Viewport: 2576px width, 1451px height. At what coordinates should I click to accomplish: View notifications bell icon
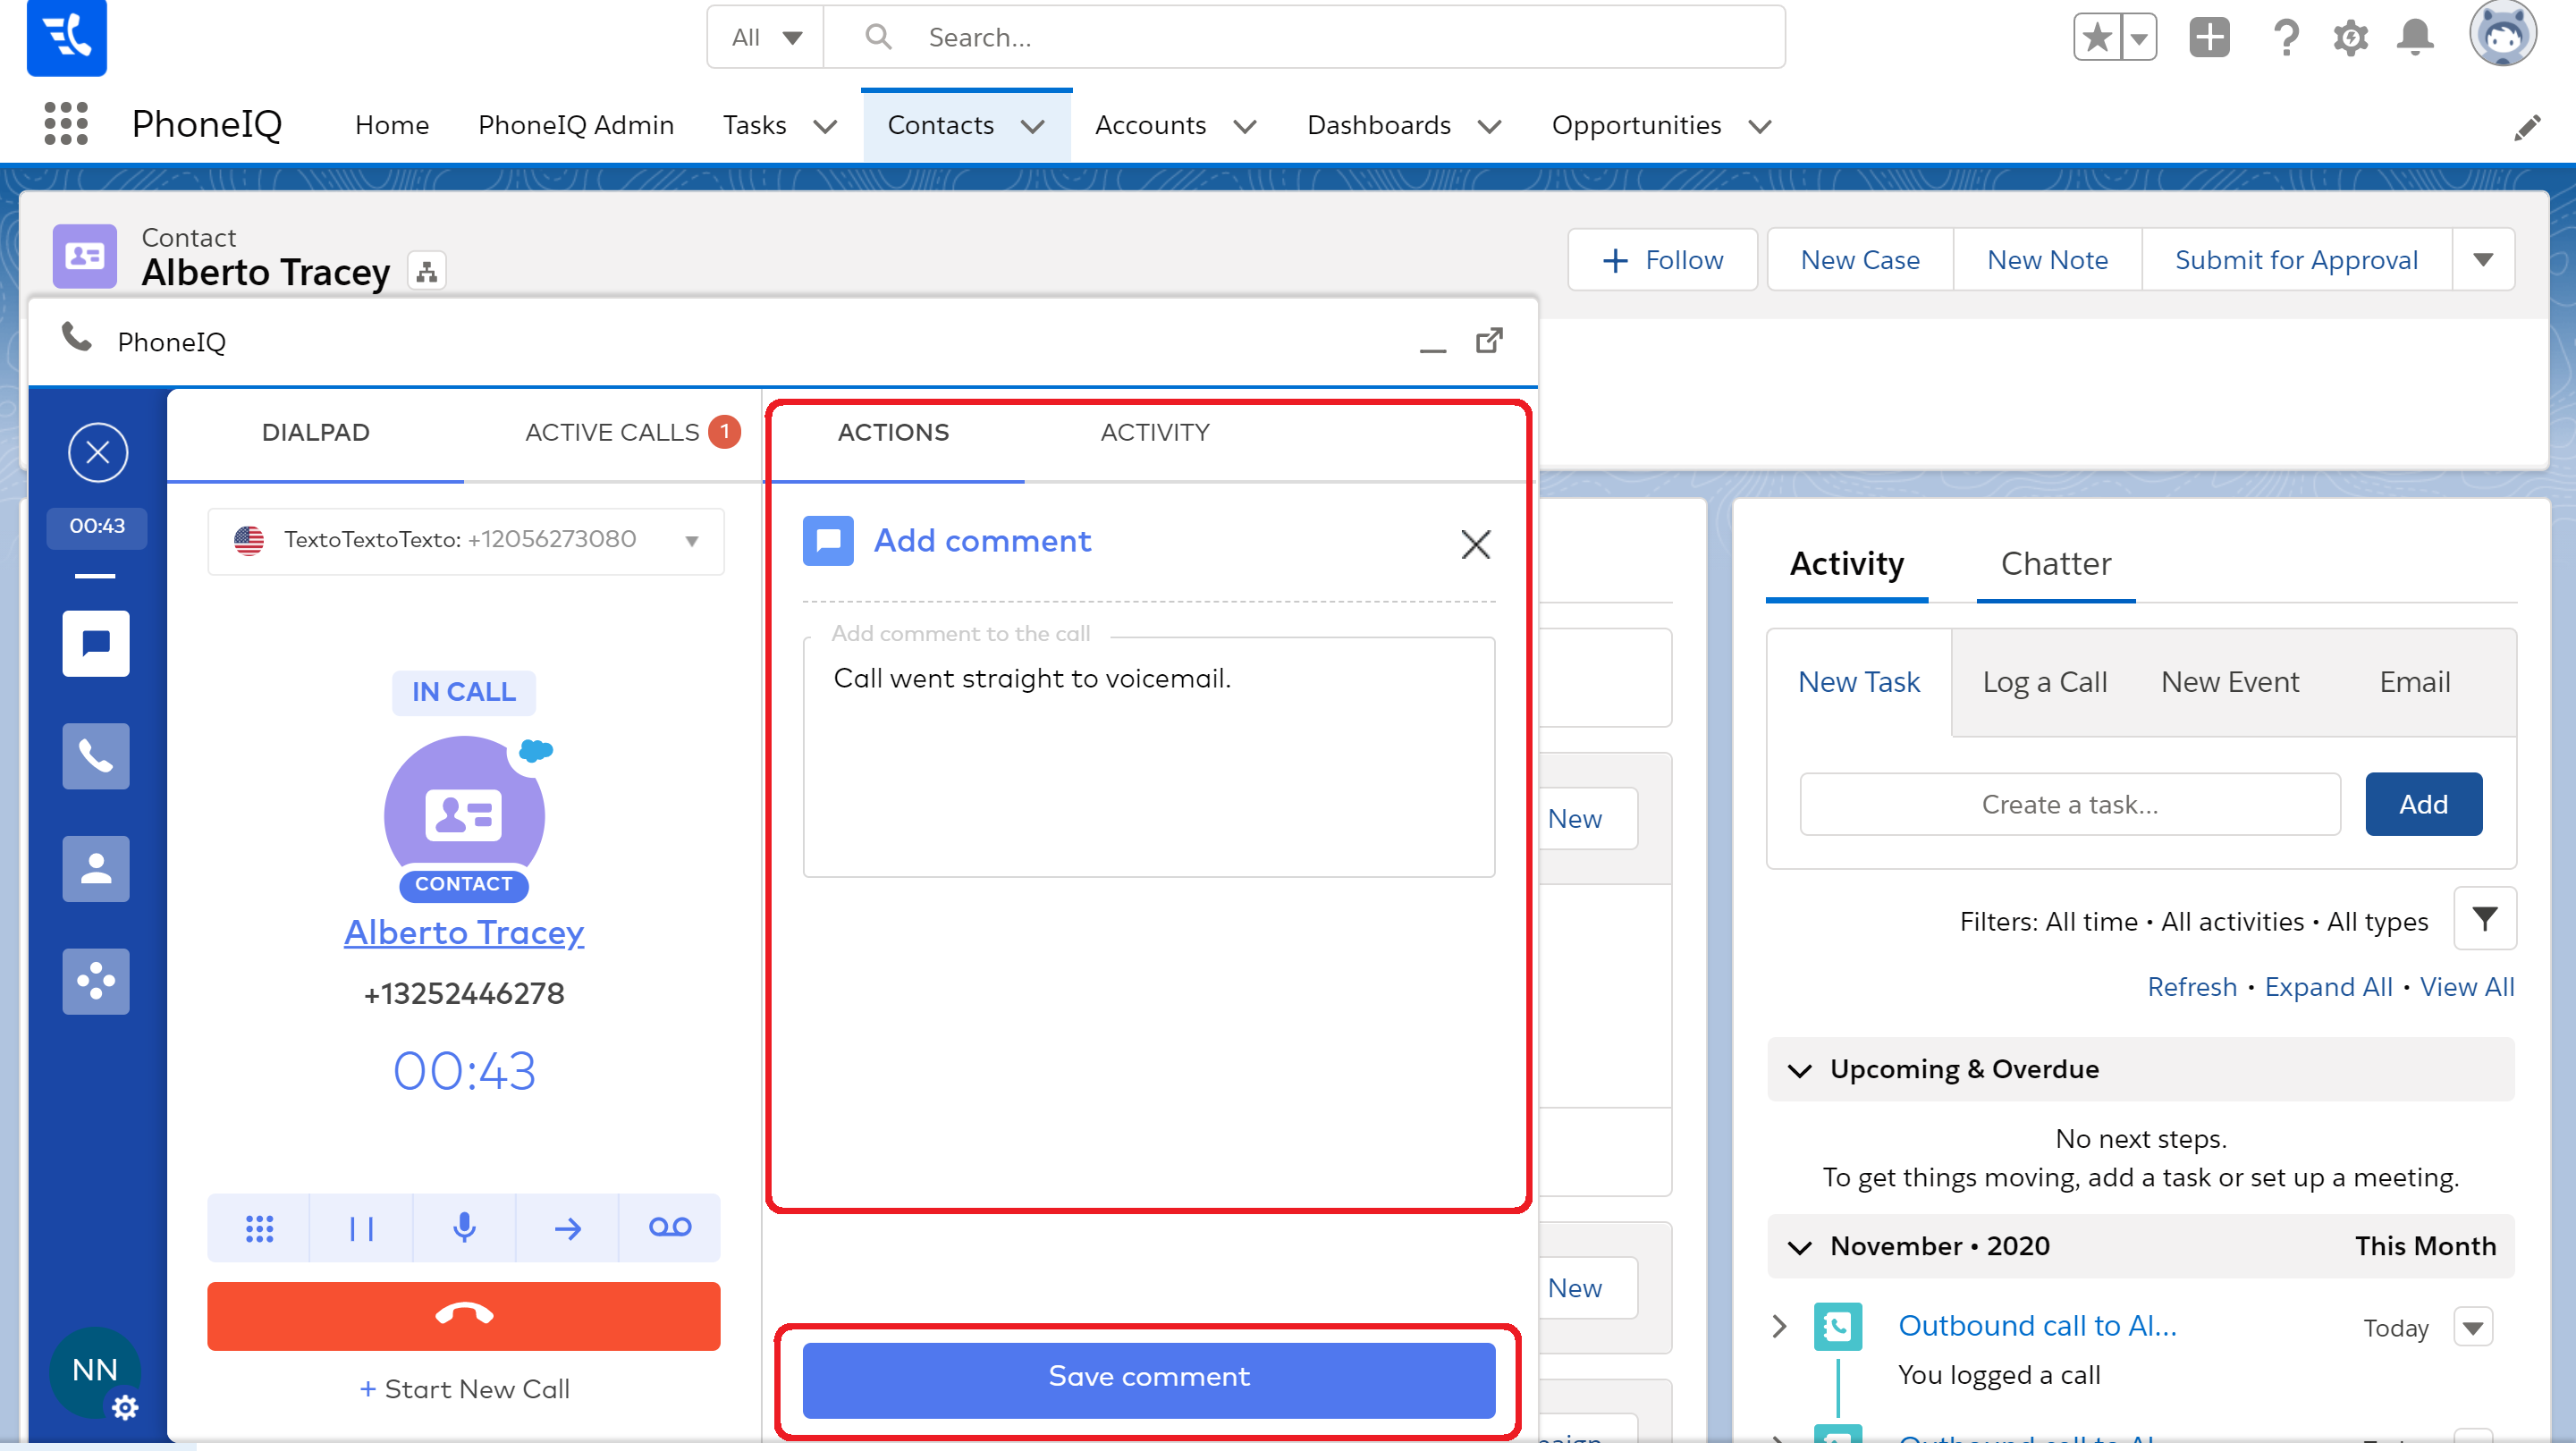coord(2415,38)
